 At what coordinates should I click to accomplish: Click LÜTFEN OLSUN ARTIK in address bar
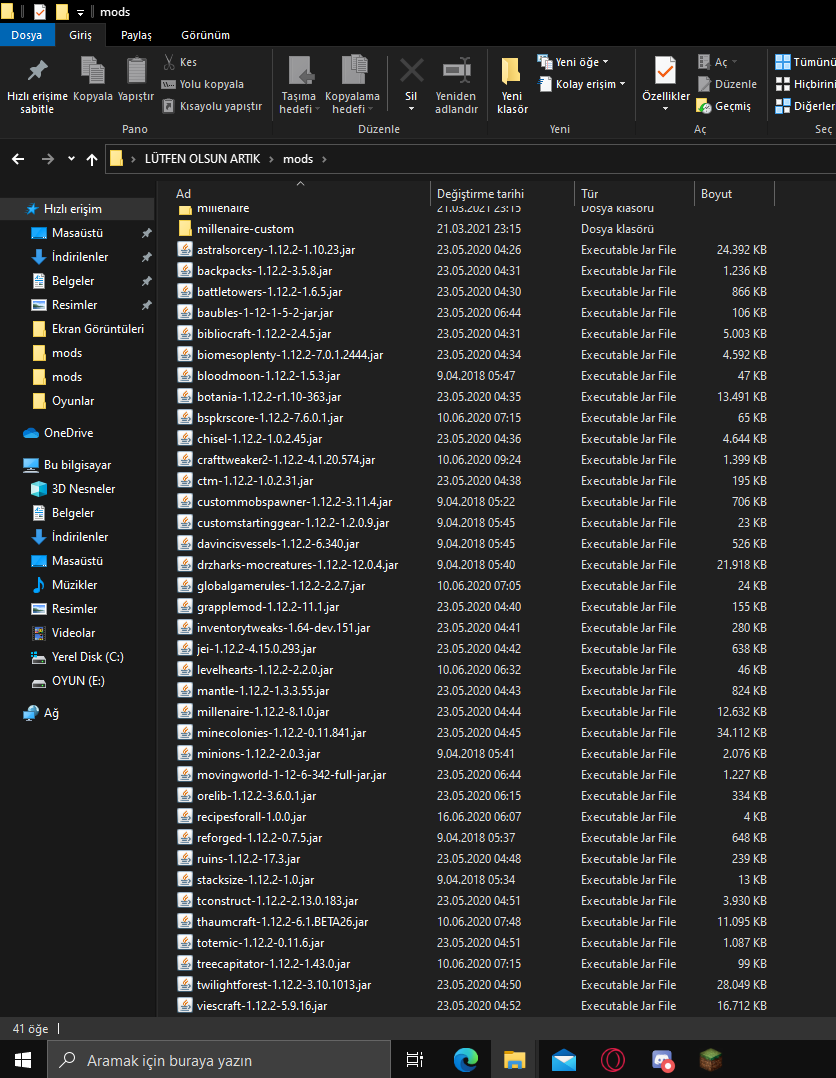(x=202, y=159)
